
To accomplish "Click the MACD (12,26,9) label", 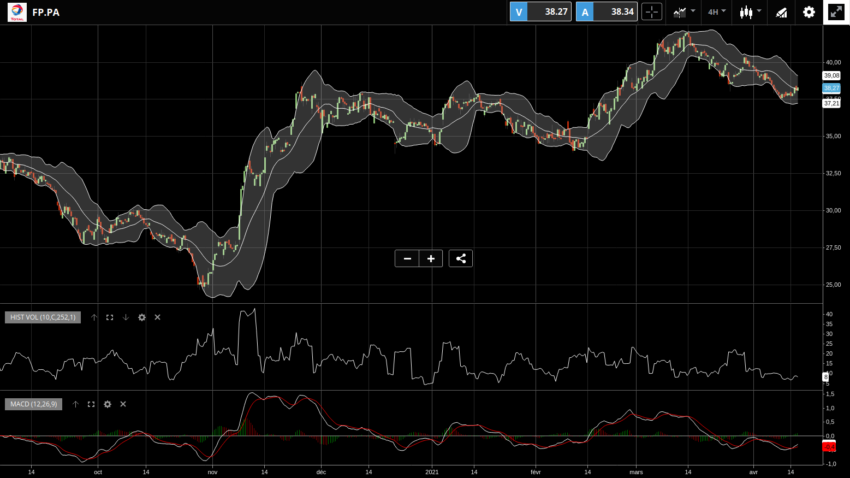I will click(x=33, y=404).
